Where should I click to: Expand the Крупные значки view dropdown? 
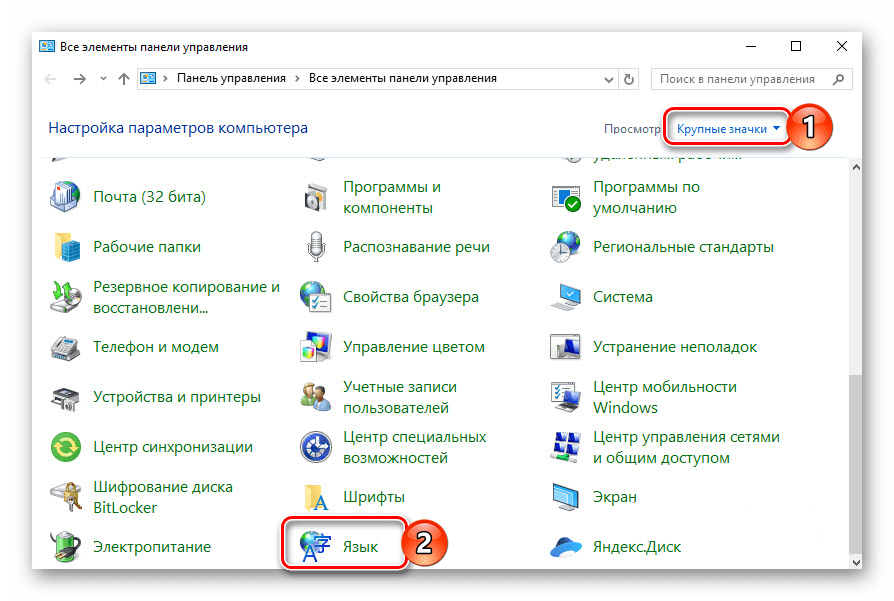click(x=727, y=129)
